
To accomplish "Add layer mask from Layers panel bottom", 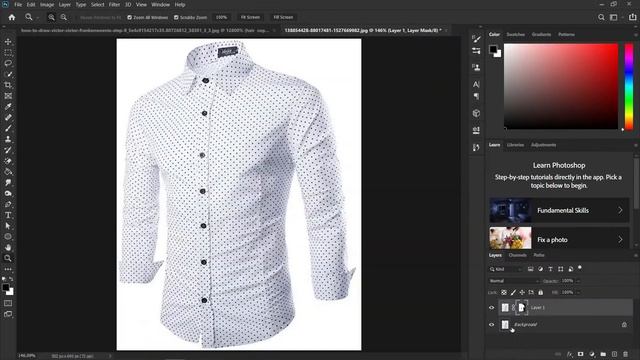I will pyautogui.click(x=580, y=354).
